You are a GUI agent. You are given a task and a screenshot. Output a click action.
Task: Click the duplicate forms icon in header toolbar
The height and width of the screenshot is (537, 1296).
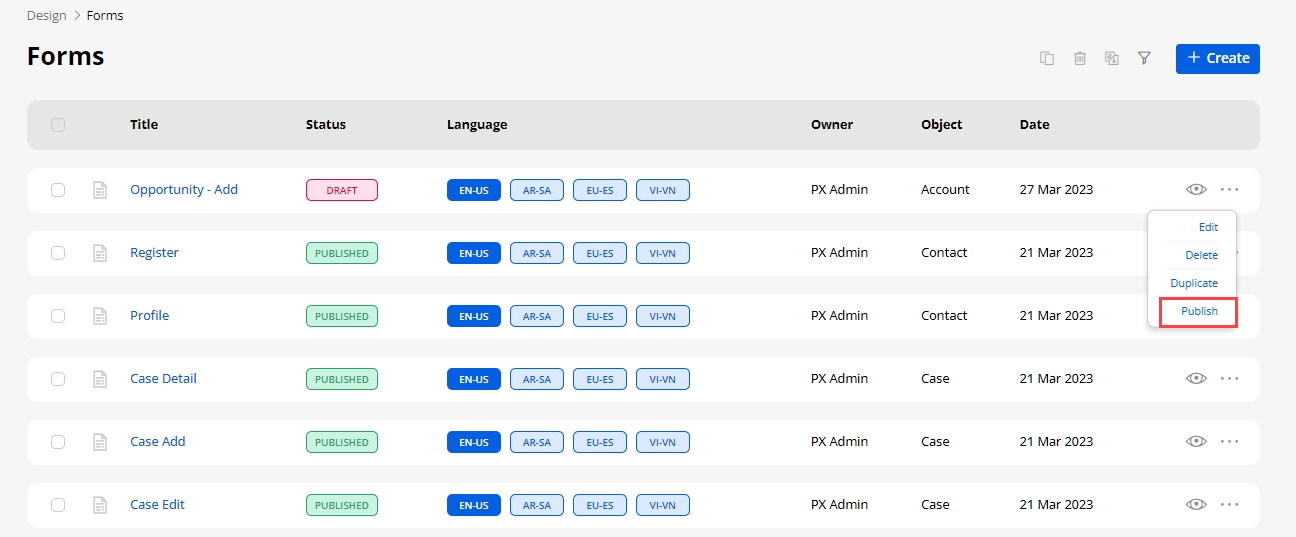coord(1047,58)
